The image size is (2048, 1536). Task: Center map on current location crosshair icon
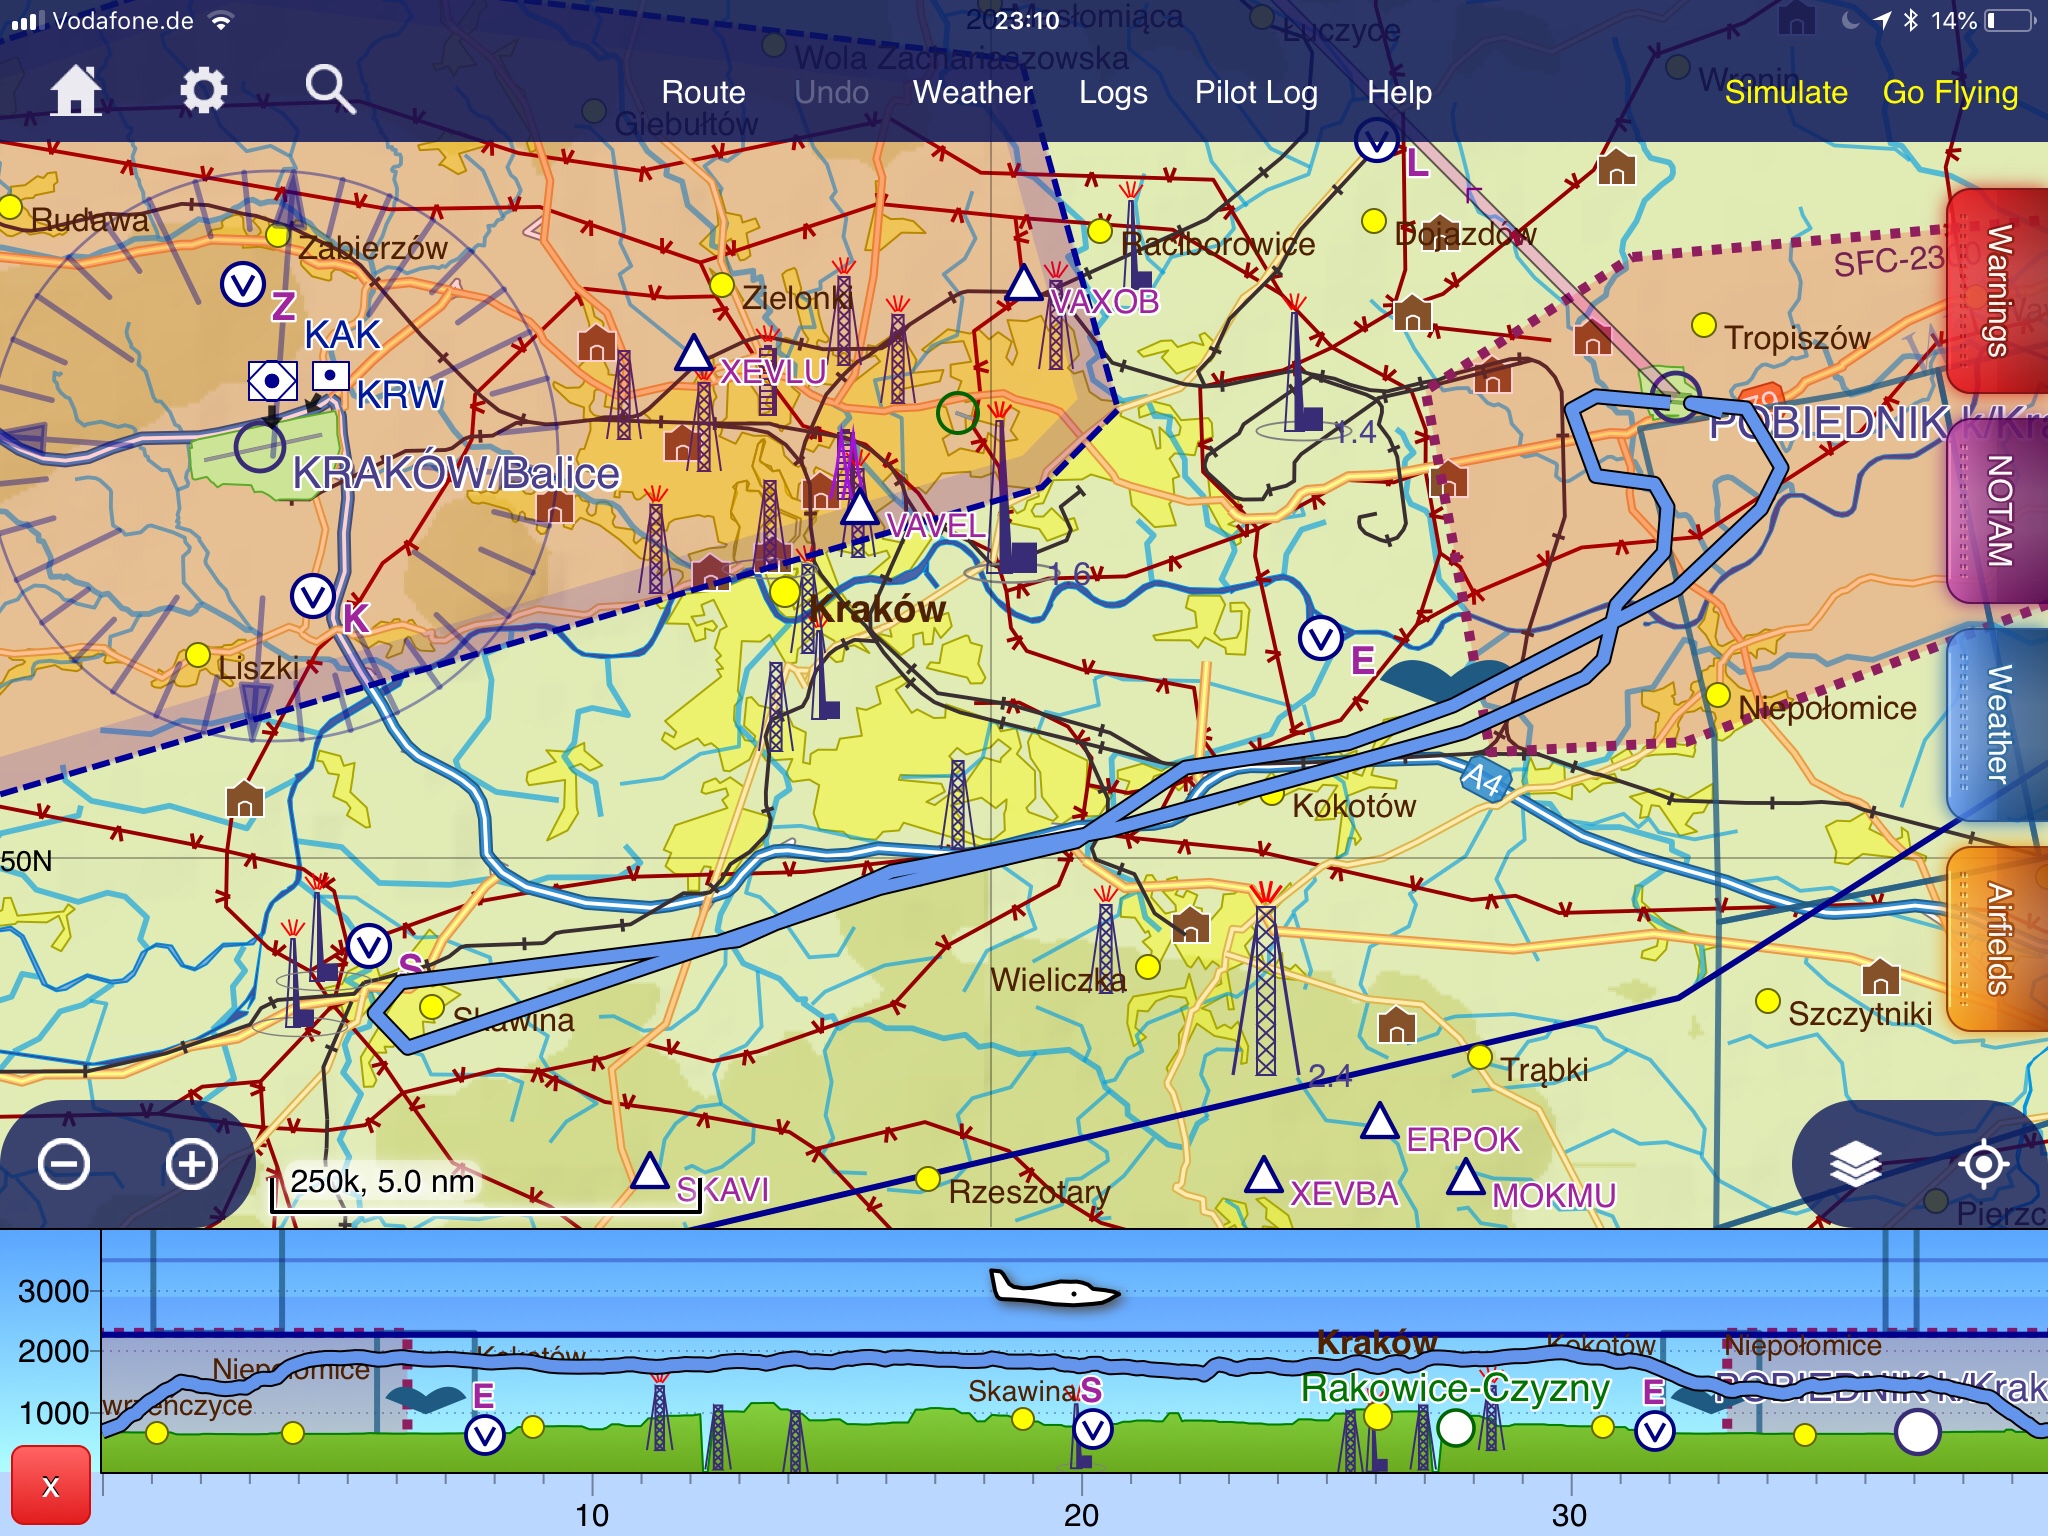pyautogui.click(x=1983, y=1164)
